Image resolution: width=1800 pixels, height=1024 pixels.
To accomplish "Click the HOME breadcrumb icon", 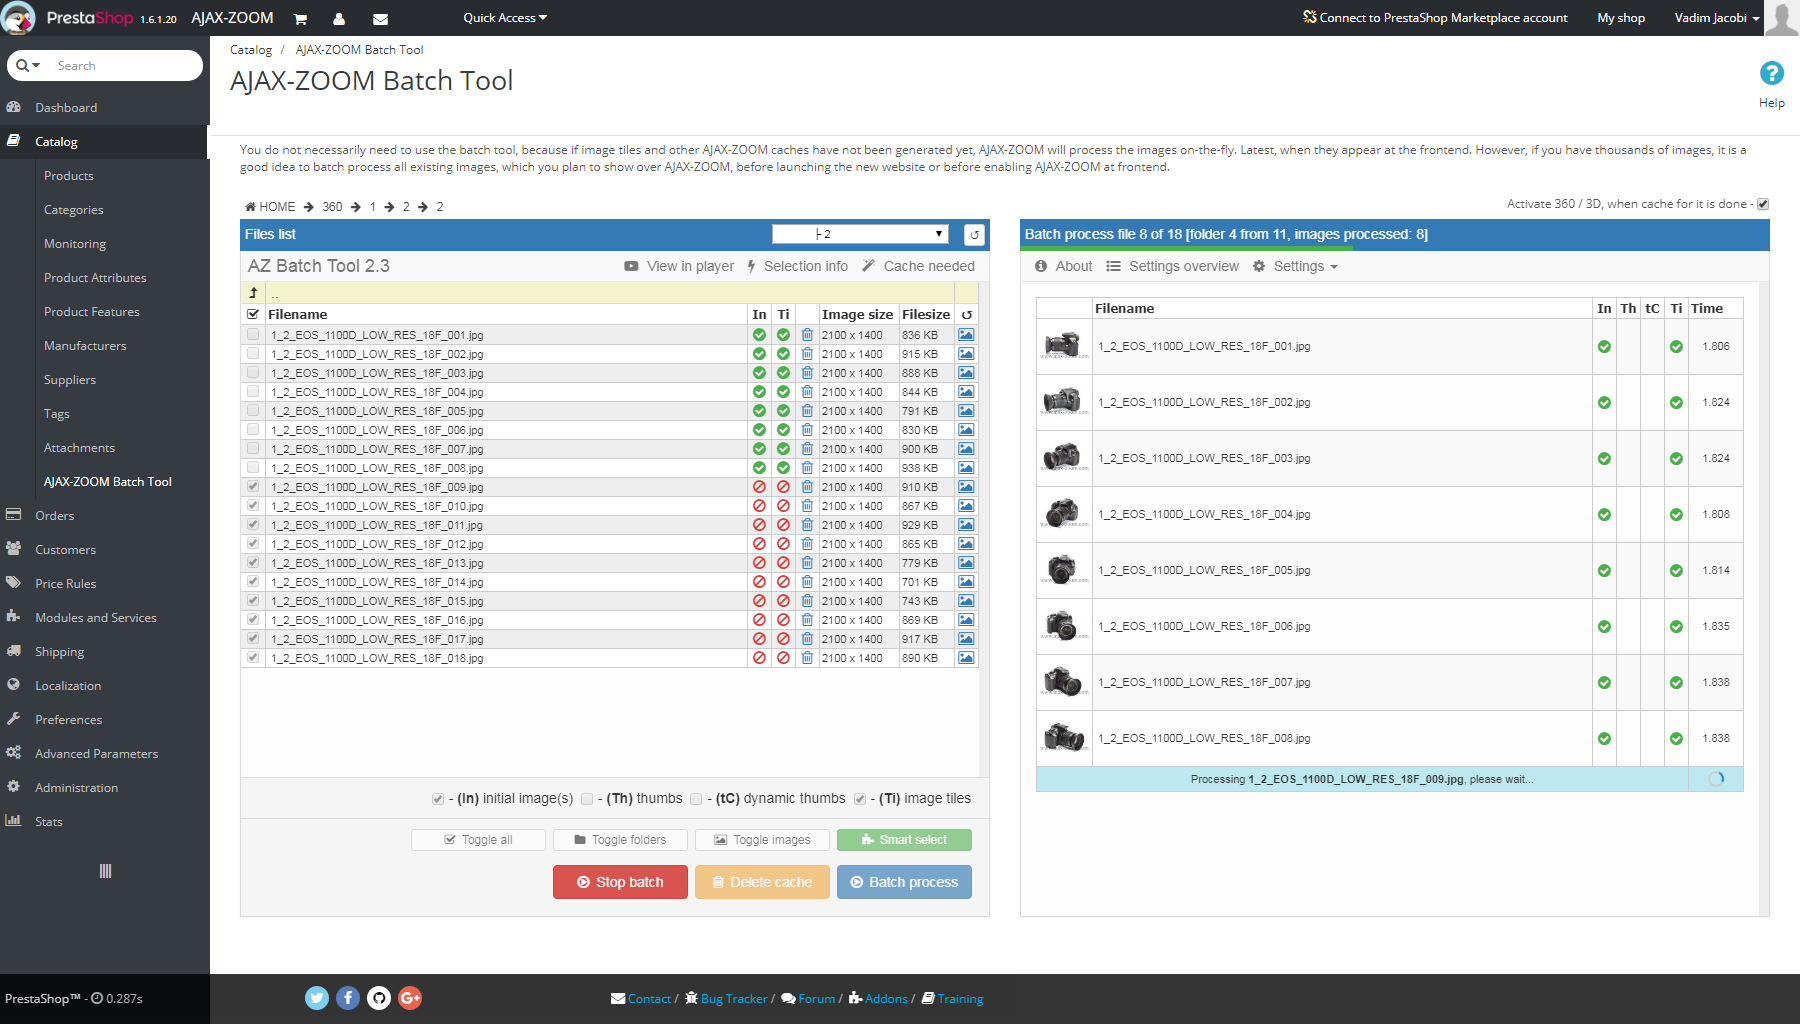I will pyautogui.click(x=250, y=207).
